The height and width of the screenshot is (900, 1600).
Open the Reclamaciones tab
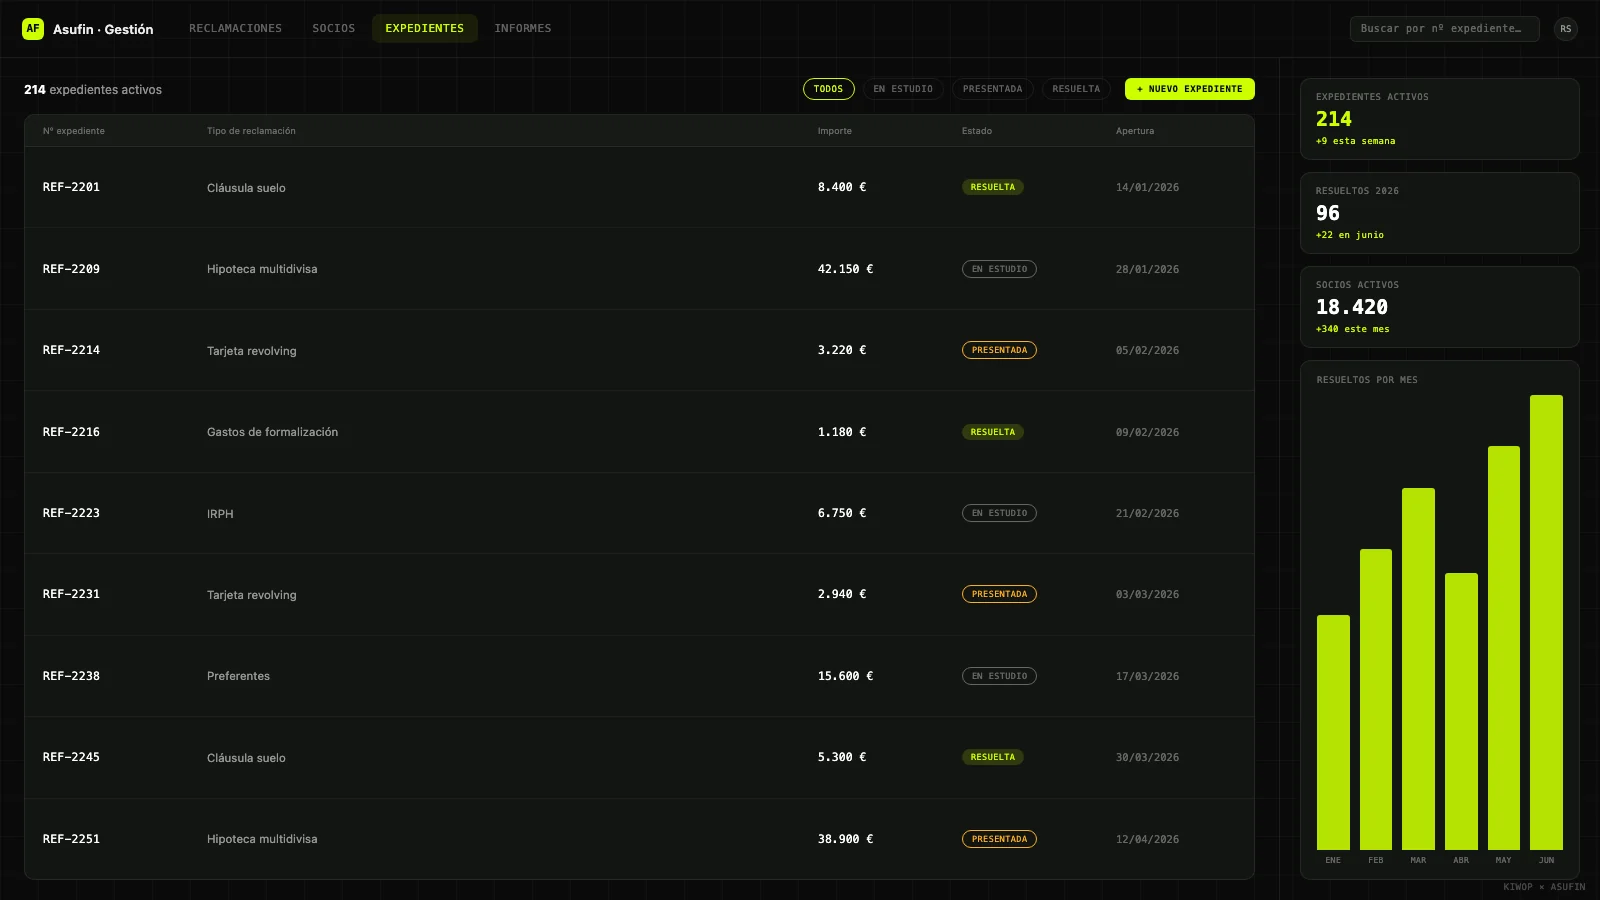[235, 29]
